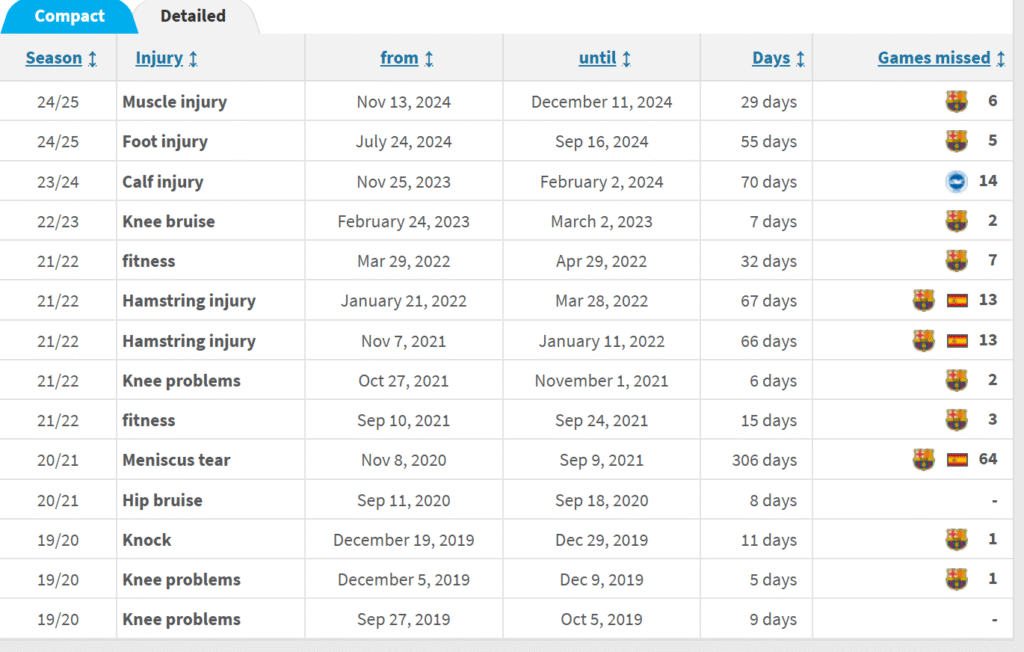
Task: Click Barcelona crest in Knee bruise row
Action: pos(956,221)
